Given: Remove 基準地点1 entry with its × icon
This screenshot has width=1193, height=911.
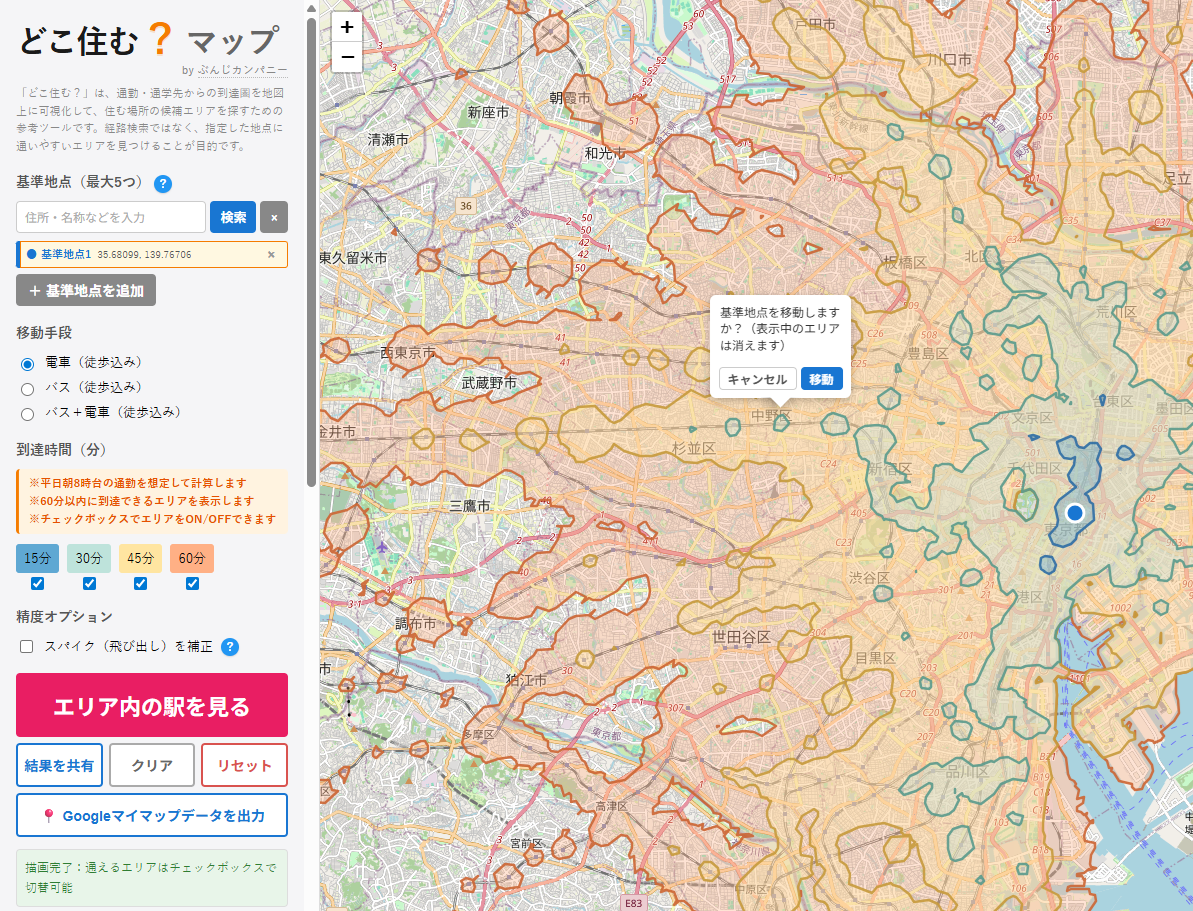Looking at the screenshot, I should pos(271,254).
